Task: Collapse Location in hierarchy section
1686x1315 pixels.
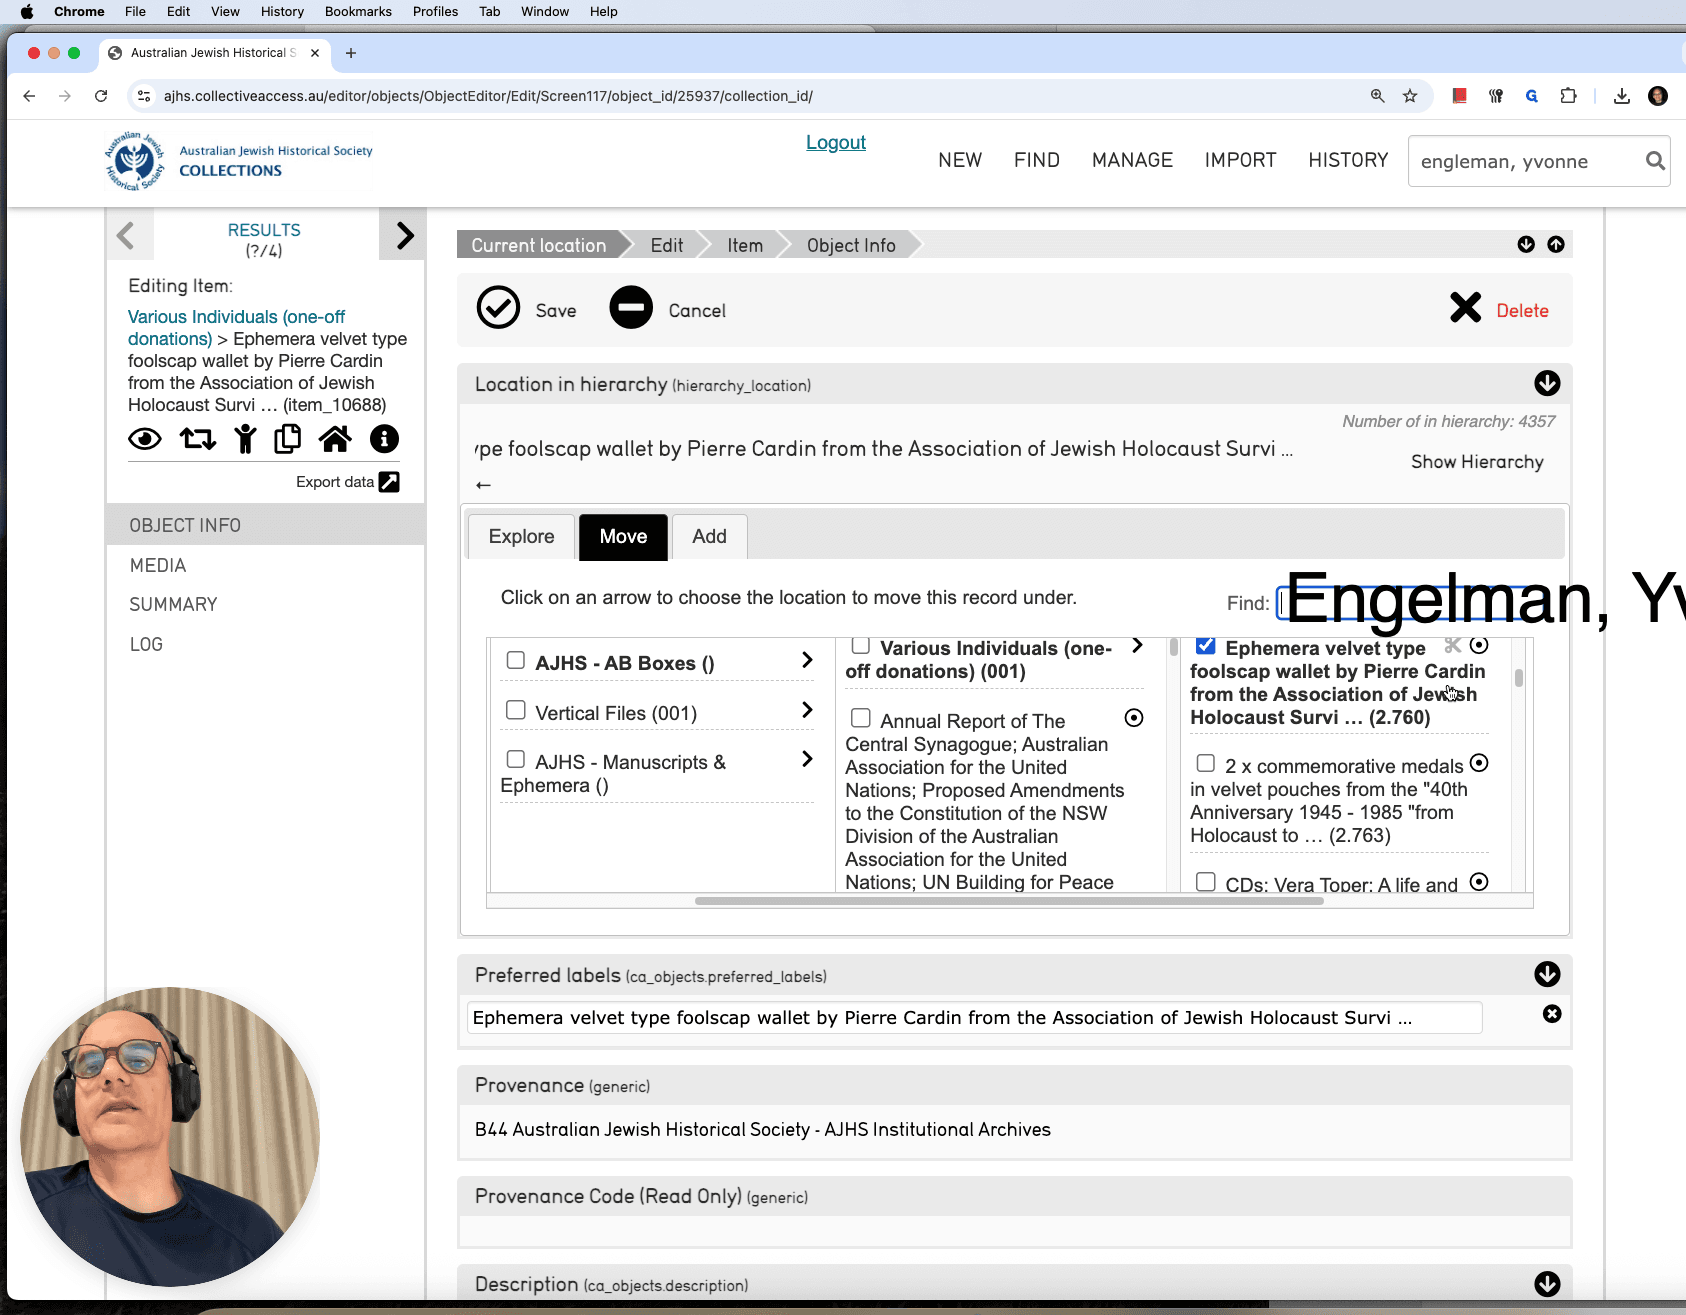Action: tap(1547, 383)
